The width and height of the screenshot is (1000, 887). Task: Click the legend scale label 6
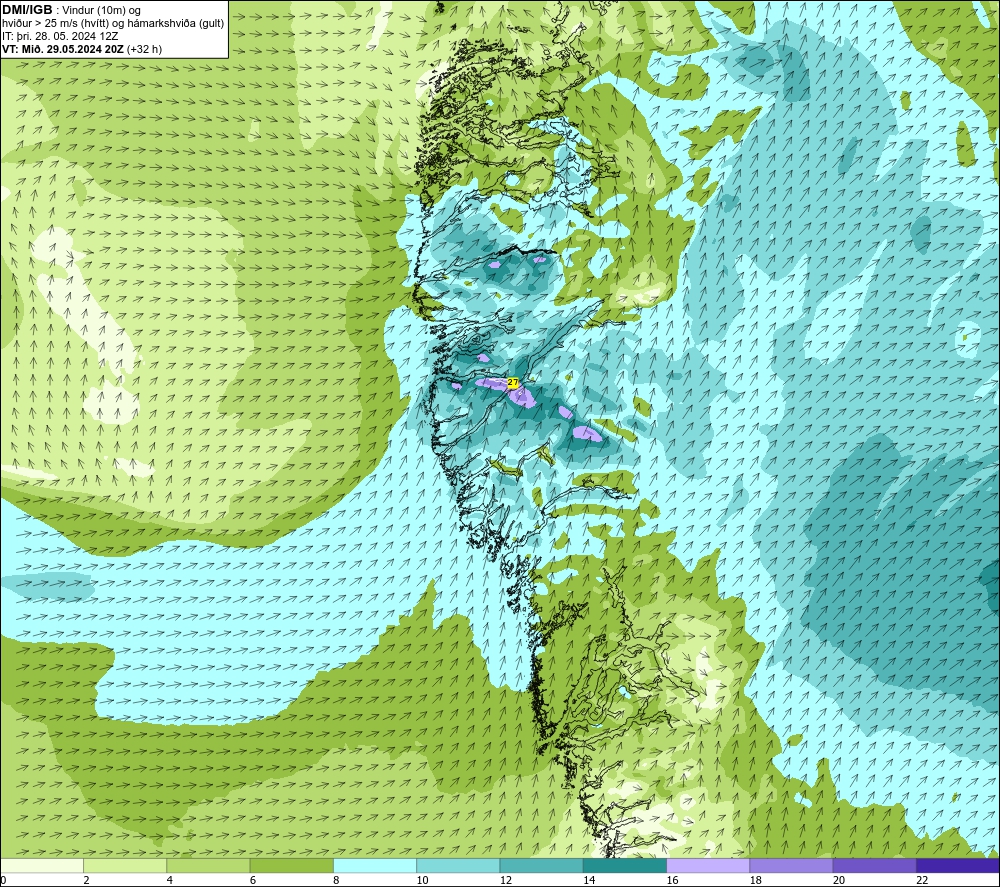tap(253, 880)
